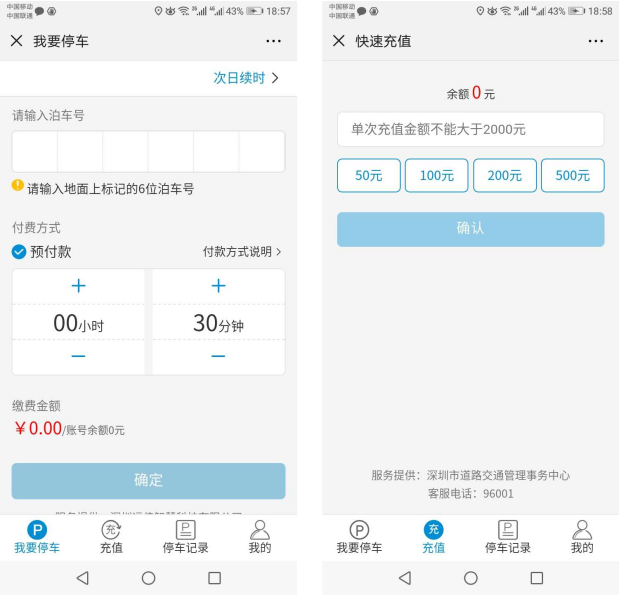Decrease hours with the minus below 00小时
Image resolution: width=619 pixels, height=595 pixels.
(x=79, y=356)
